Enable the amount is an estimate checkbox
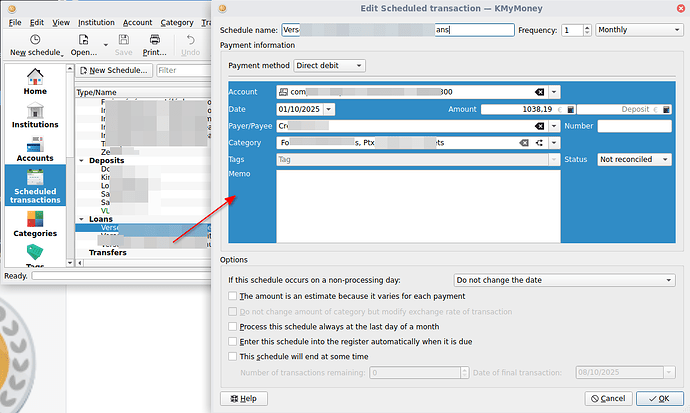Viewport: 690px width, 413px height. tap(234, 297)
